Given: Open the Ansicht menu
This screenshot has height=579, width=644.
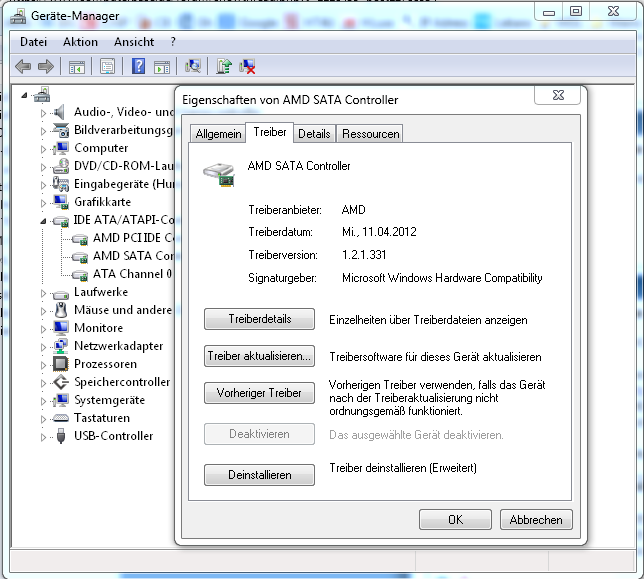Looking at the screenshot, I should pyautogui.click(x=134, y=42).
